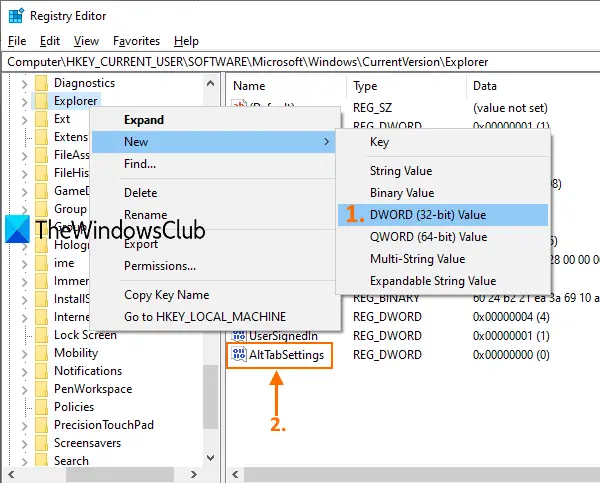Select the Mobility folder icon
This screenshot has width=600, height=483.
tap(41, 353)
